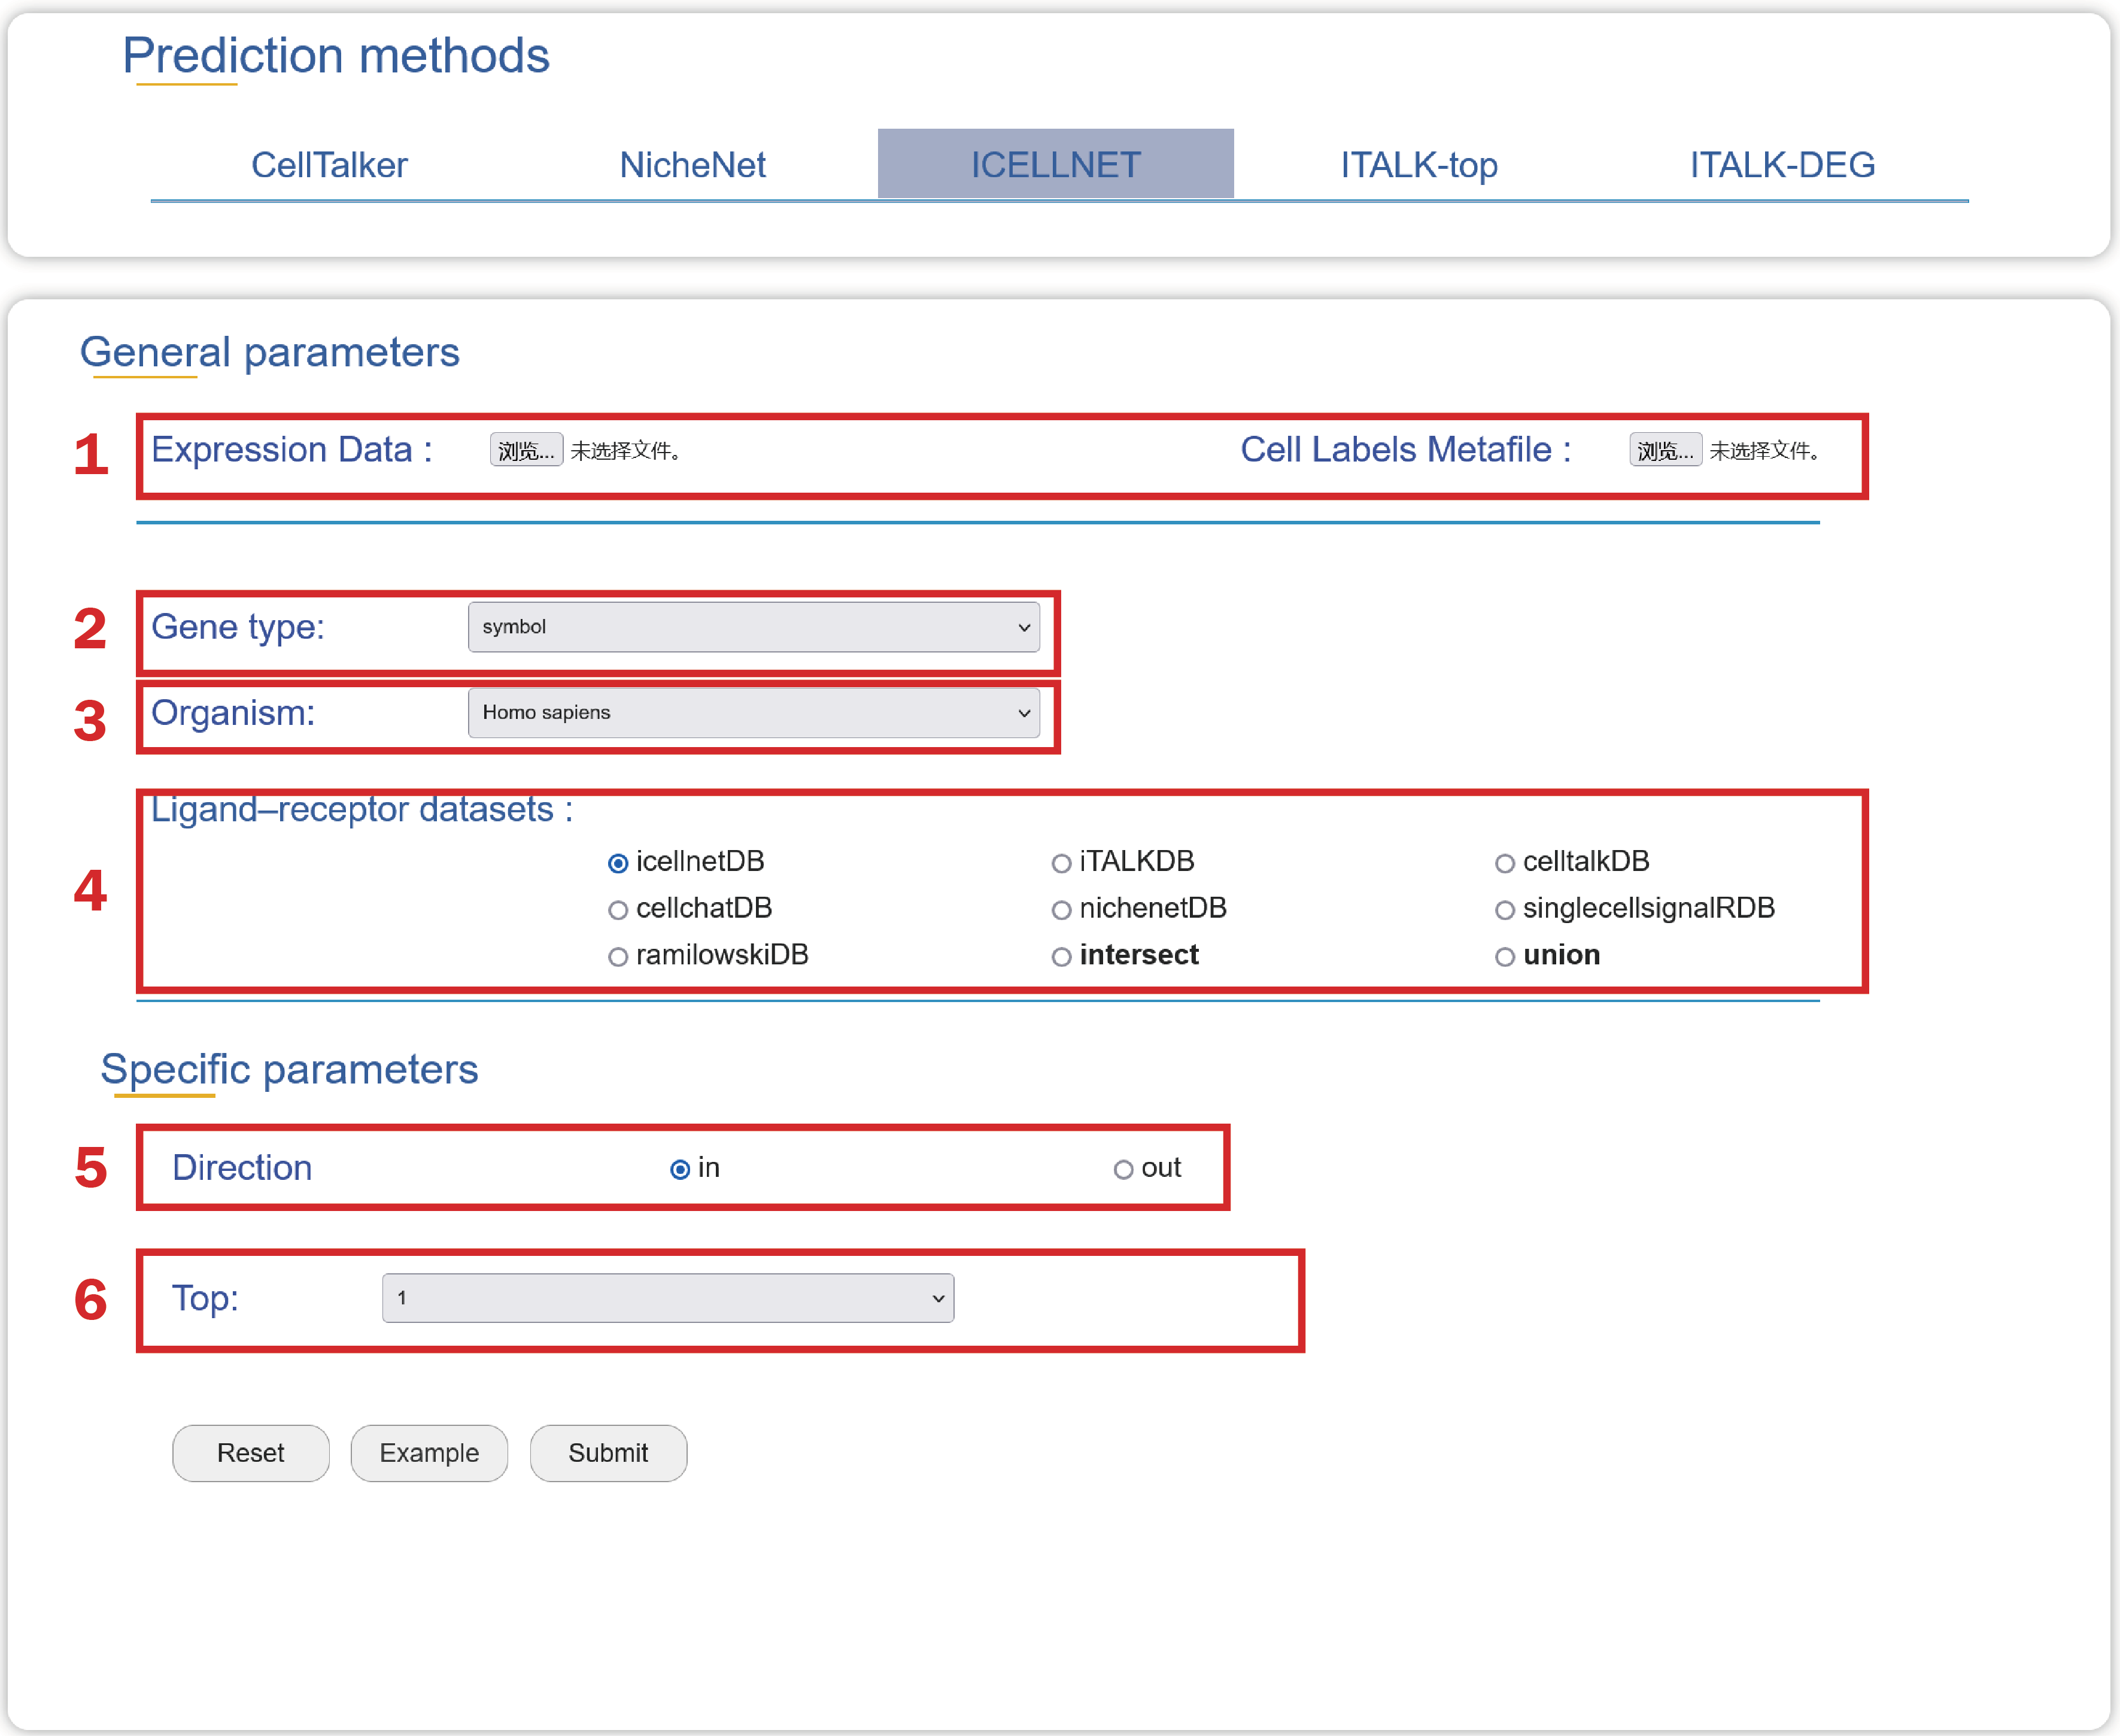Browse for Expression Data file

526,450
